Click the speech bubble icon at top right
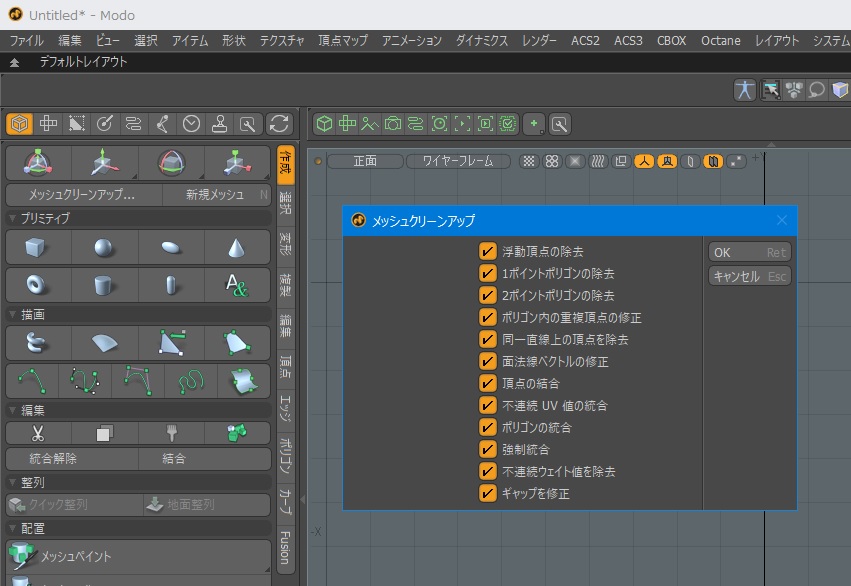Screen dimensions: 851x586 [x=816, y=90]
